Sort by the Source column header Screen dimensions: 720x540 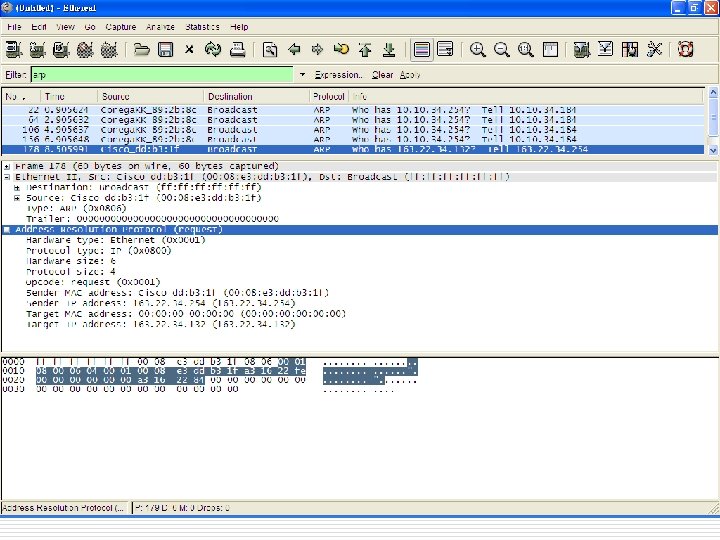click(150, 96)
